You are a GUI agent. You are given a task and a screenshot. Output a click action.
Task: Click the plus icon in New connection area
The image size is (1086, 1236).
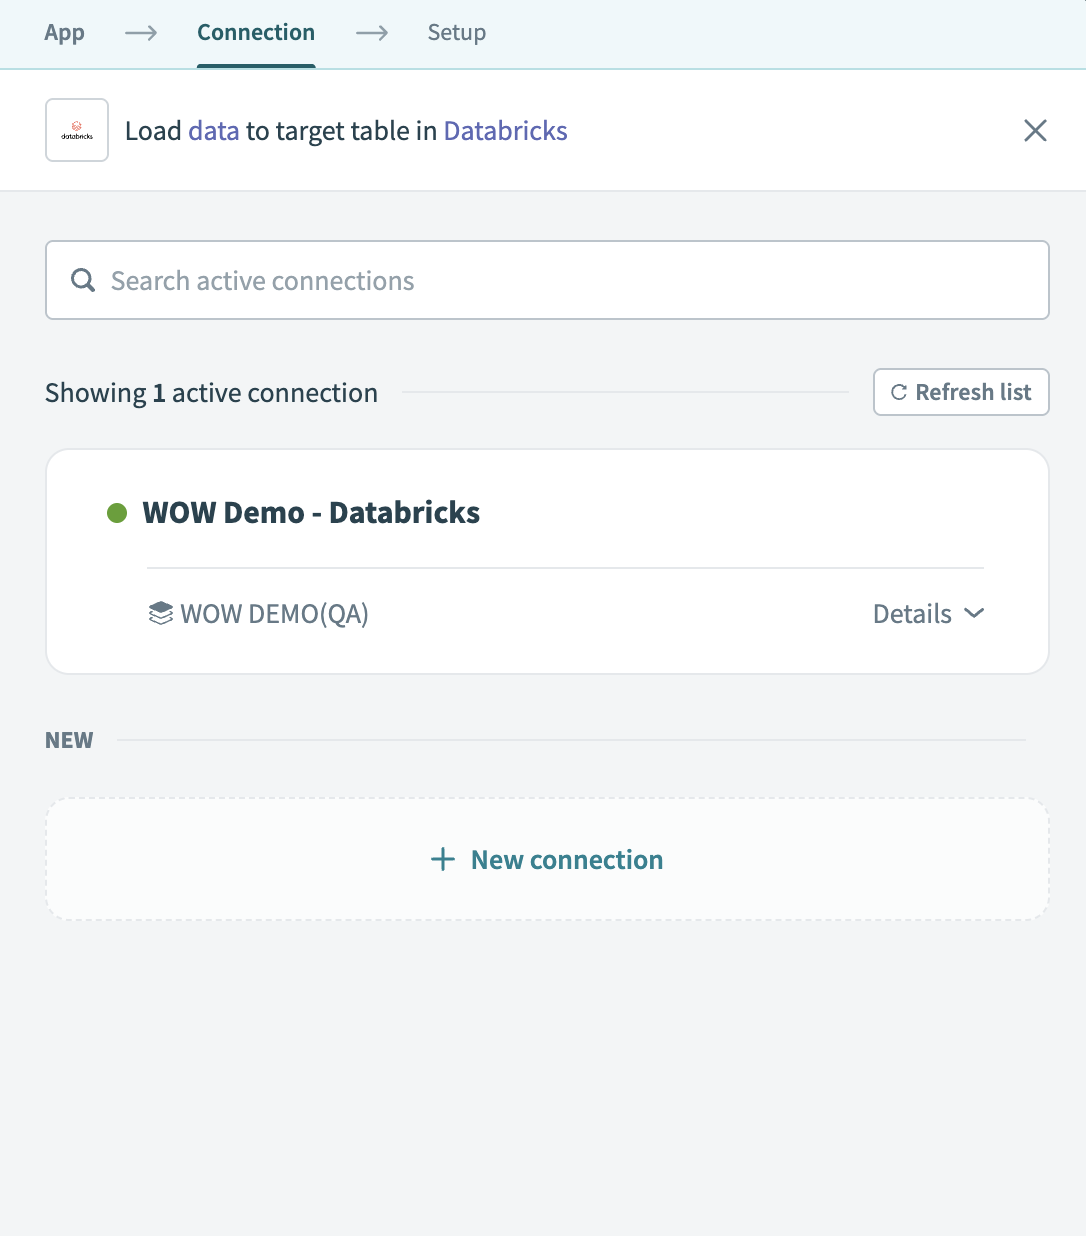(x=442, y=859)
